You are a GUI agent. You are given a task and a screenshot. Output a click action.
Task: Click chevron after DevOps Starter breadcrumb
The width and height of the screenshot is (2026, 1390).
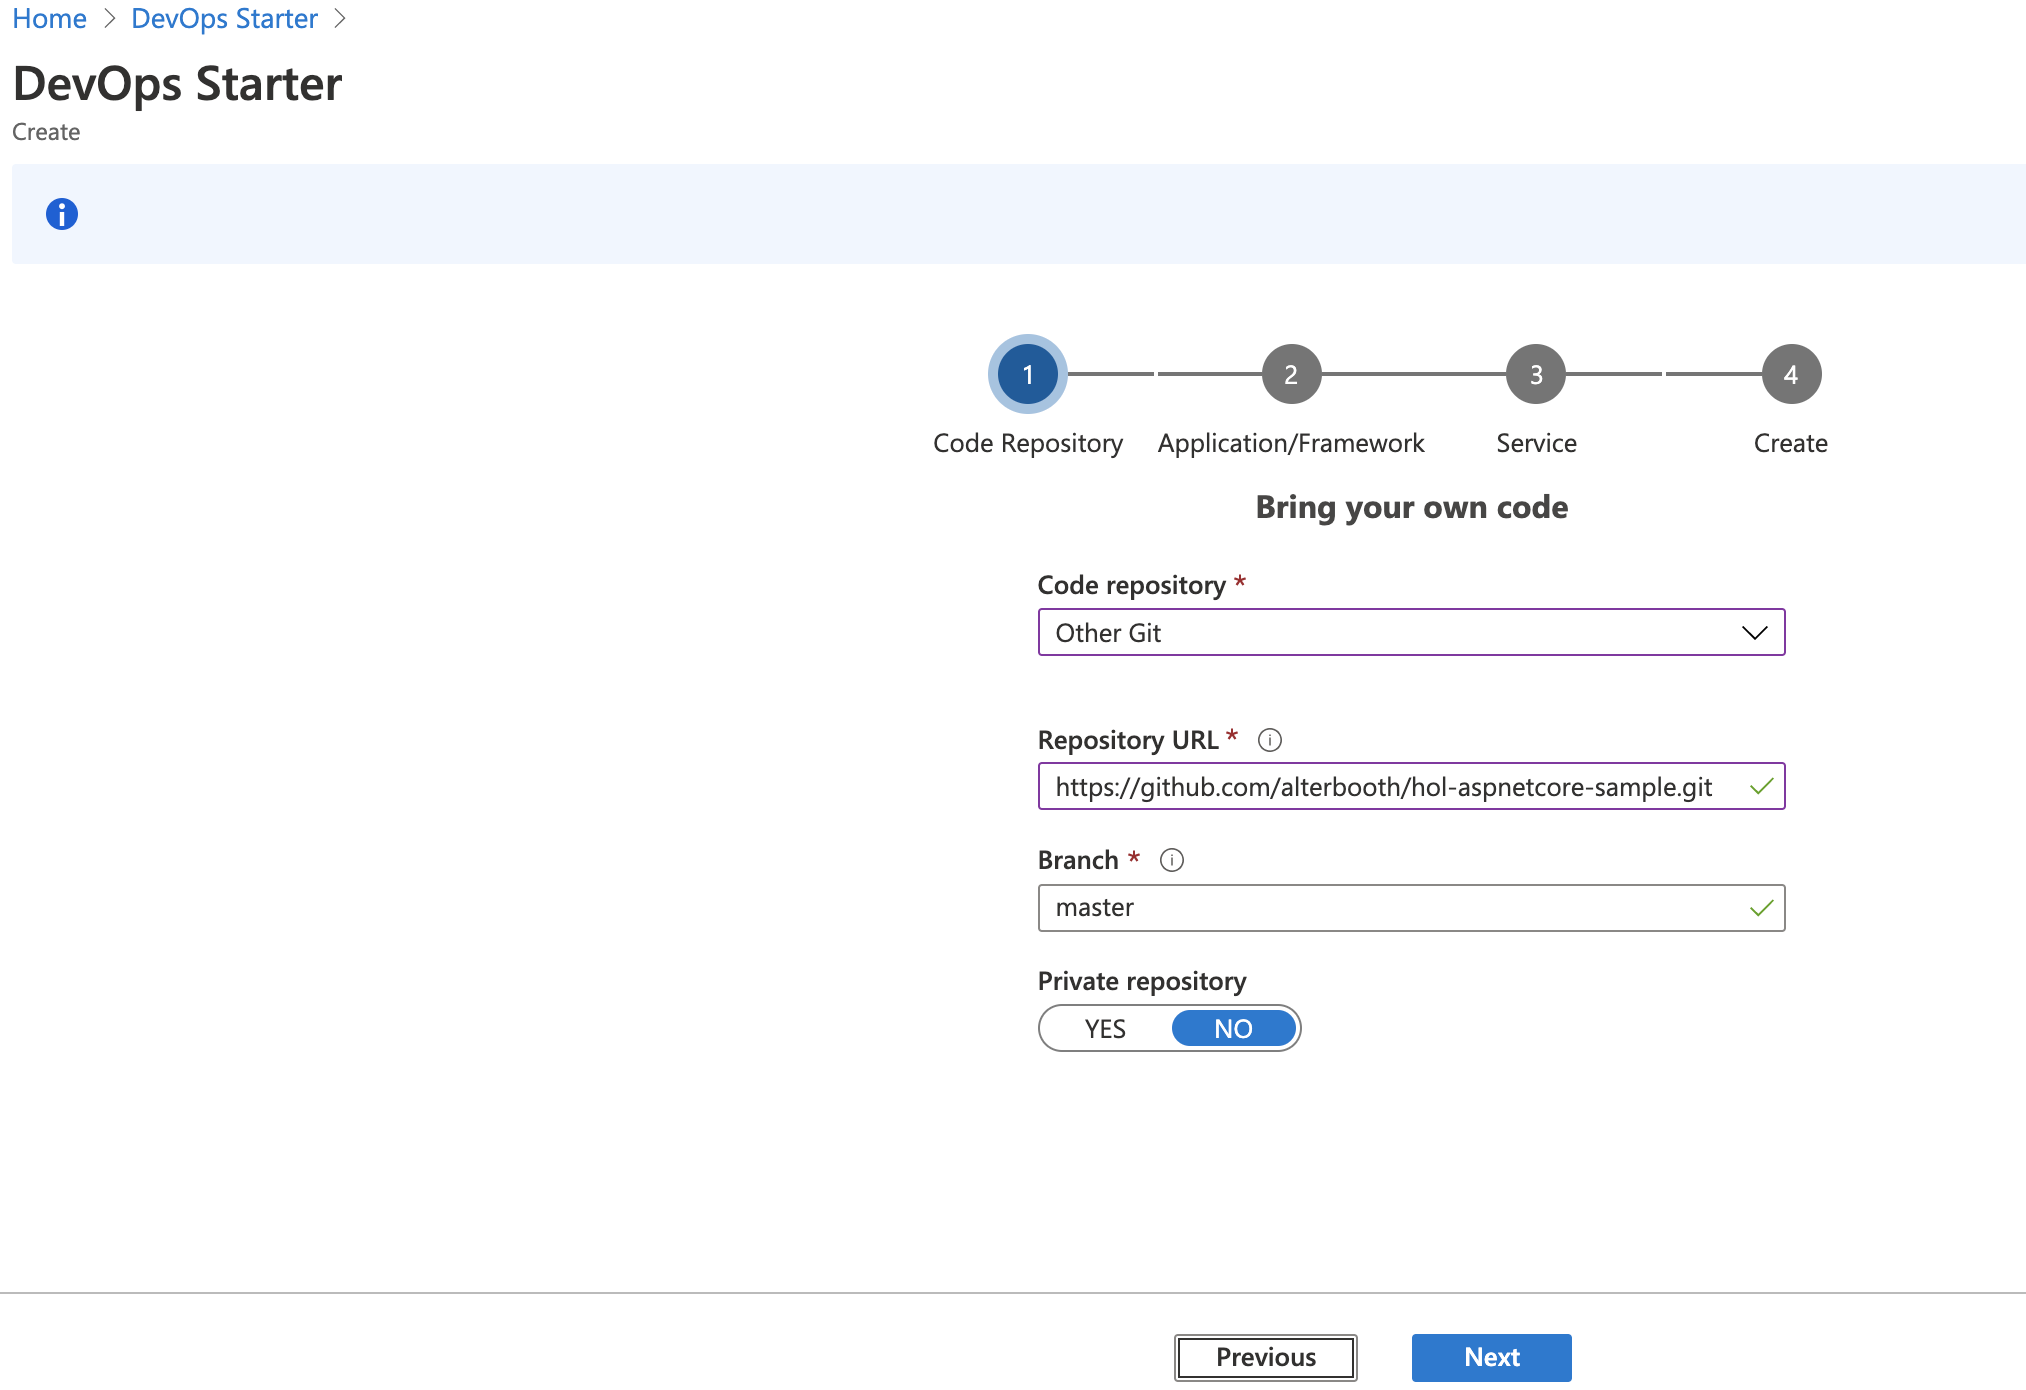(340, 19)
